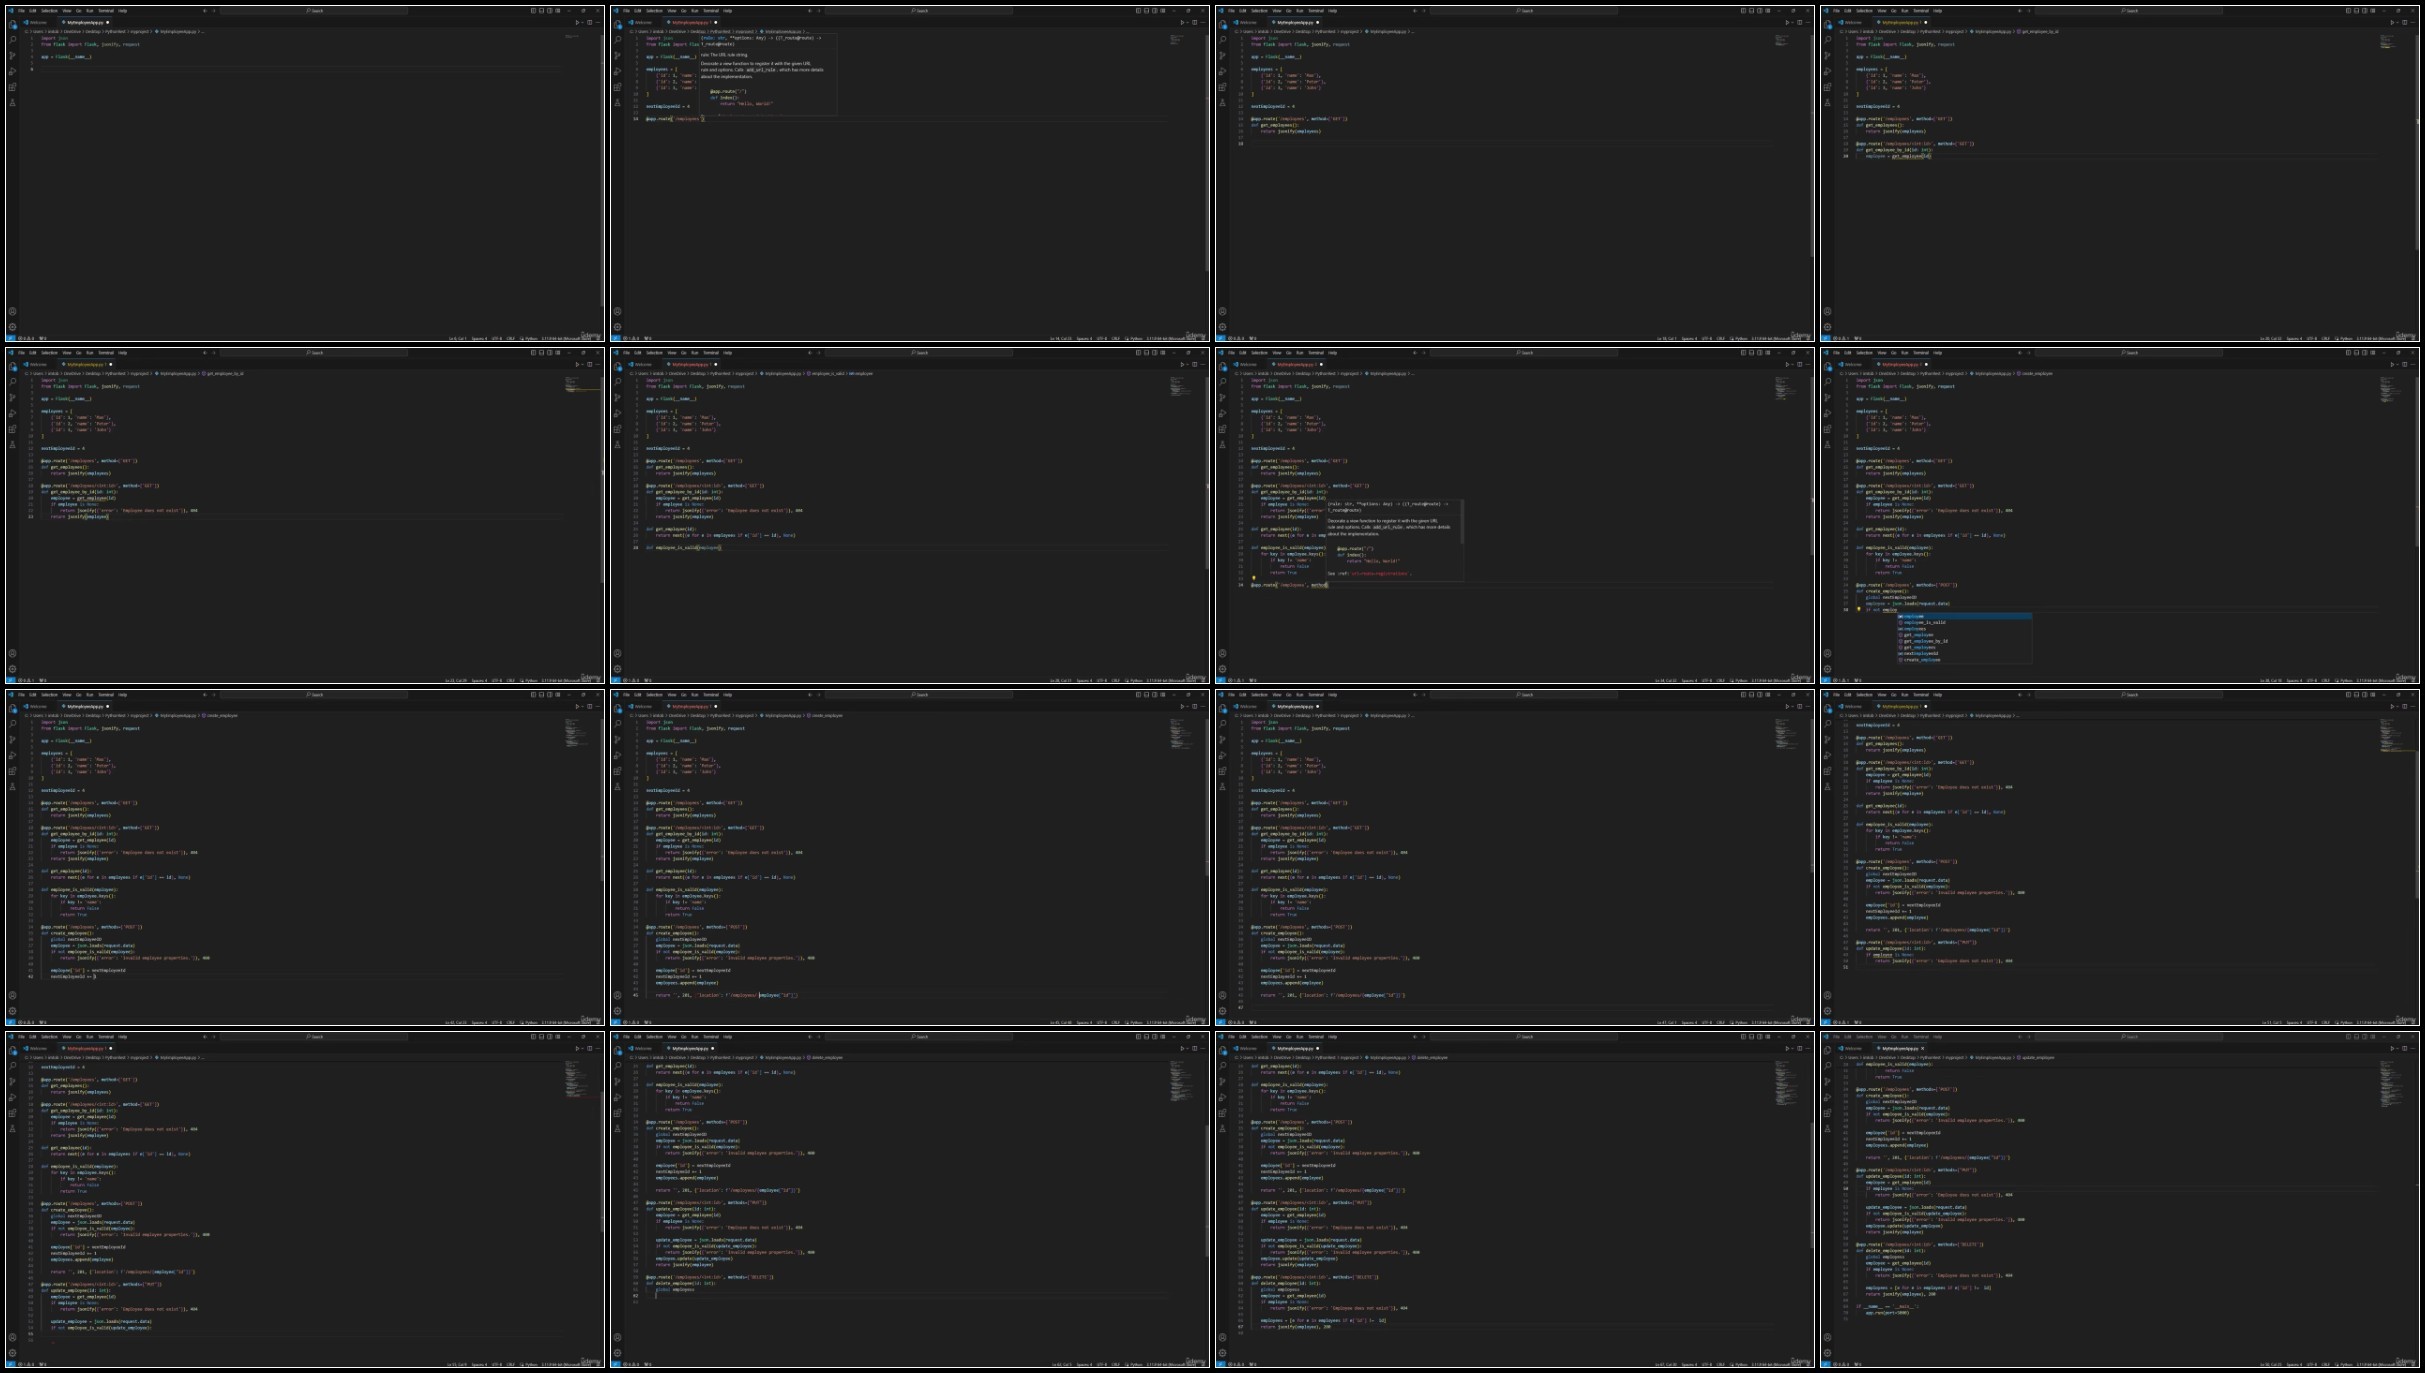Open Search view in the final app.run frame
Screen dimensions: 2425x1373
point(1828,1065)
